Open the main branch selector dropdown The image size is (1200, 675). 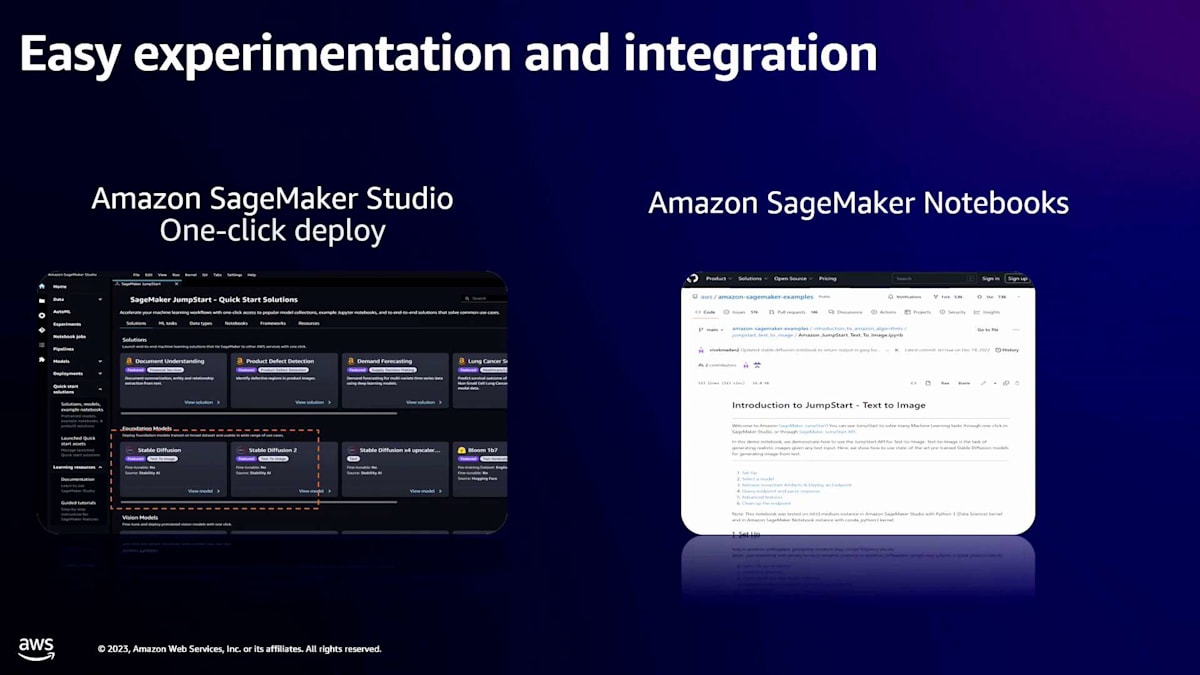tap(711, 330)
